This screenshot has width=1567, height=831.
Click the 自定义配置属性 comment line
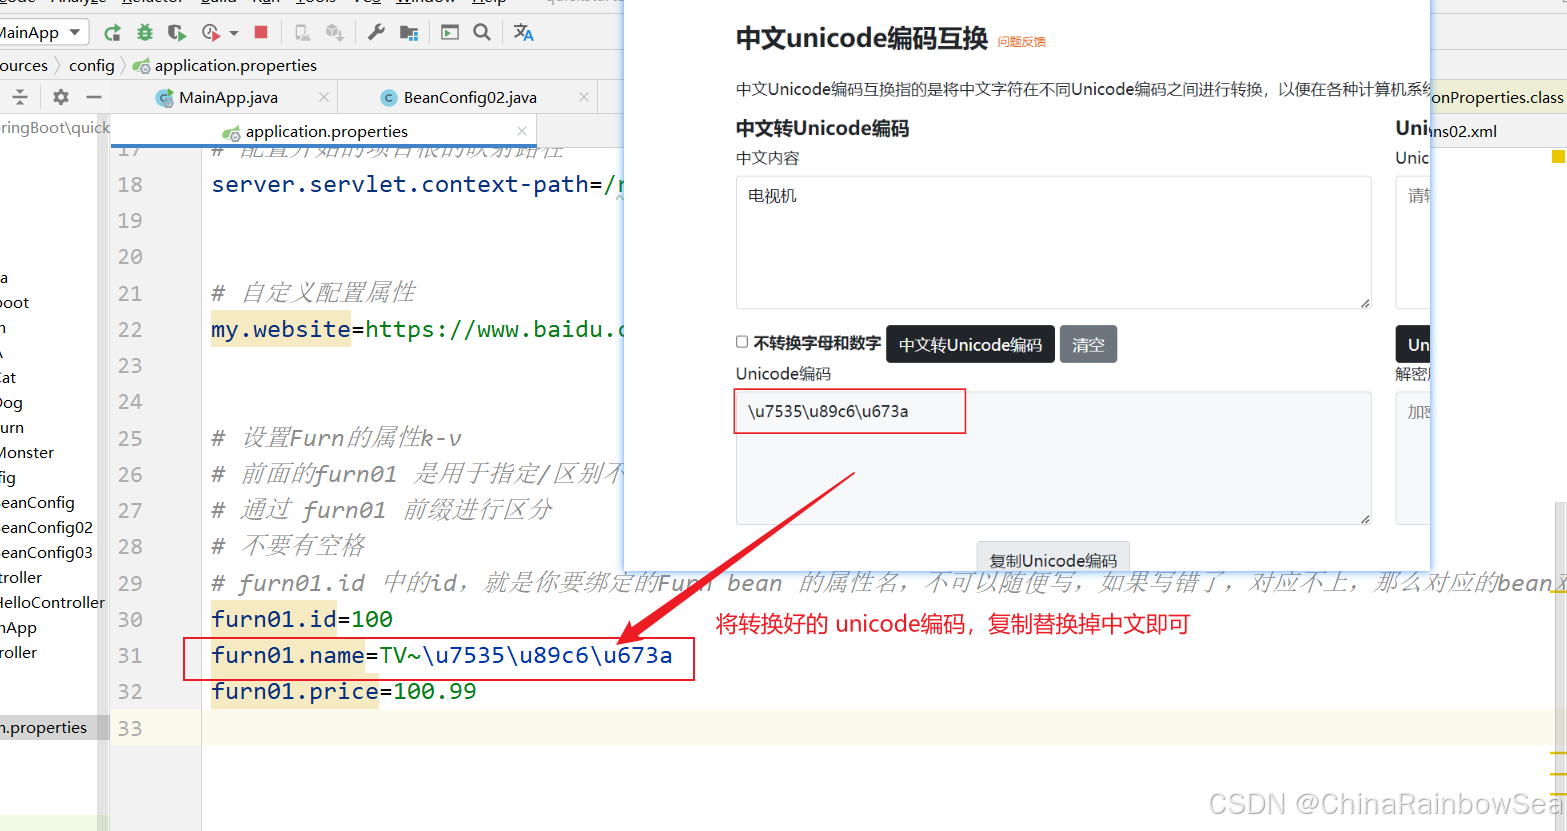coord(313,292)
